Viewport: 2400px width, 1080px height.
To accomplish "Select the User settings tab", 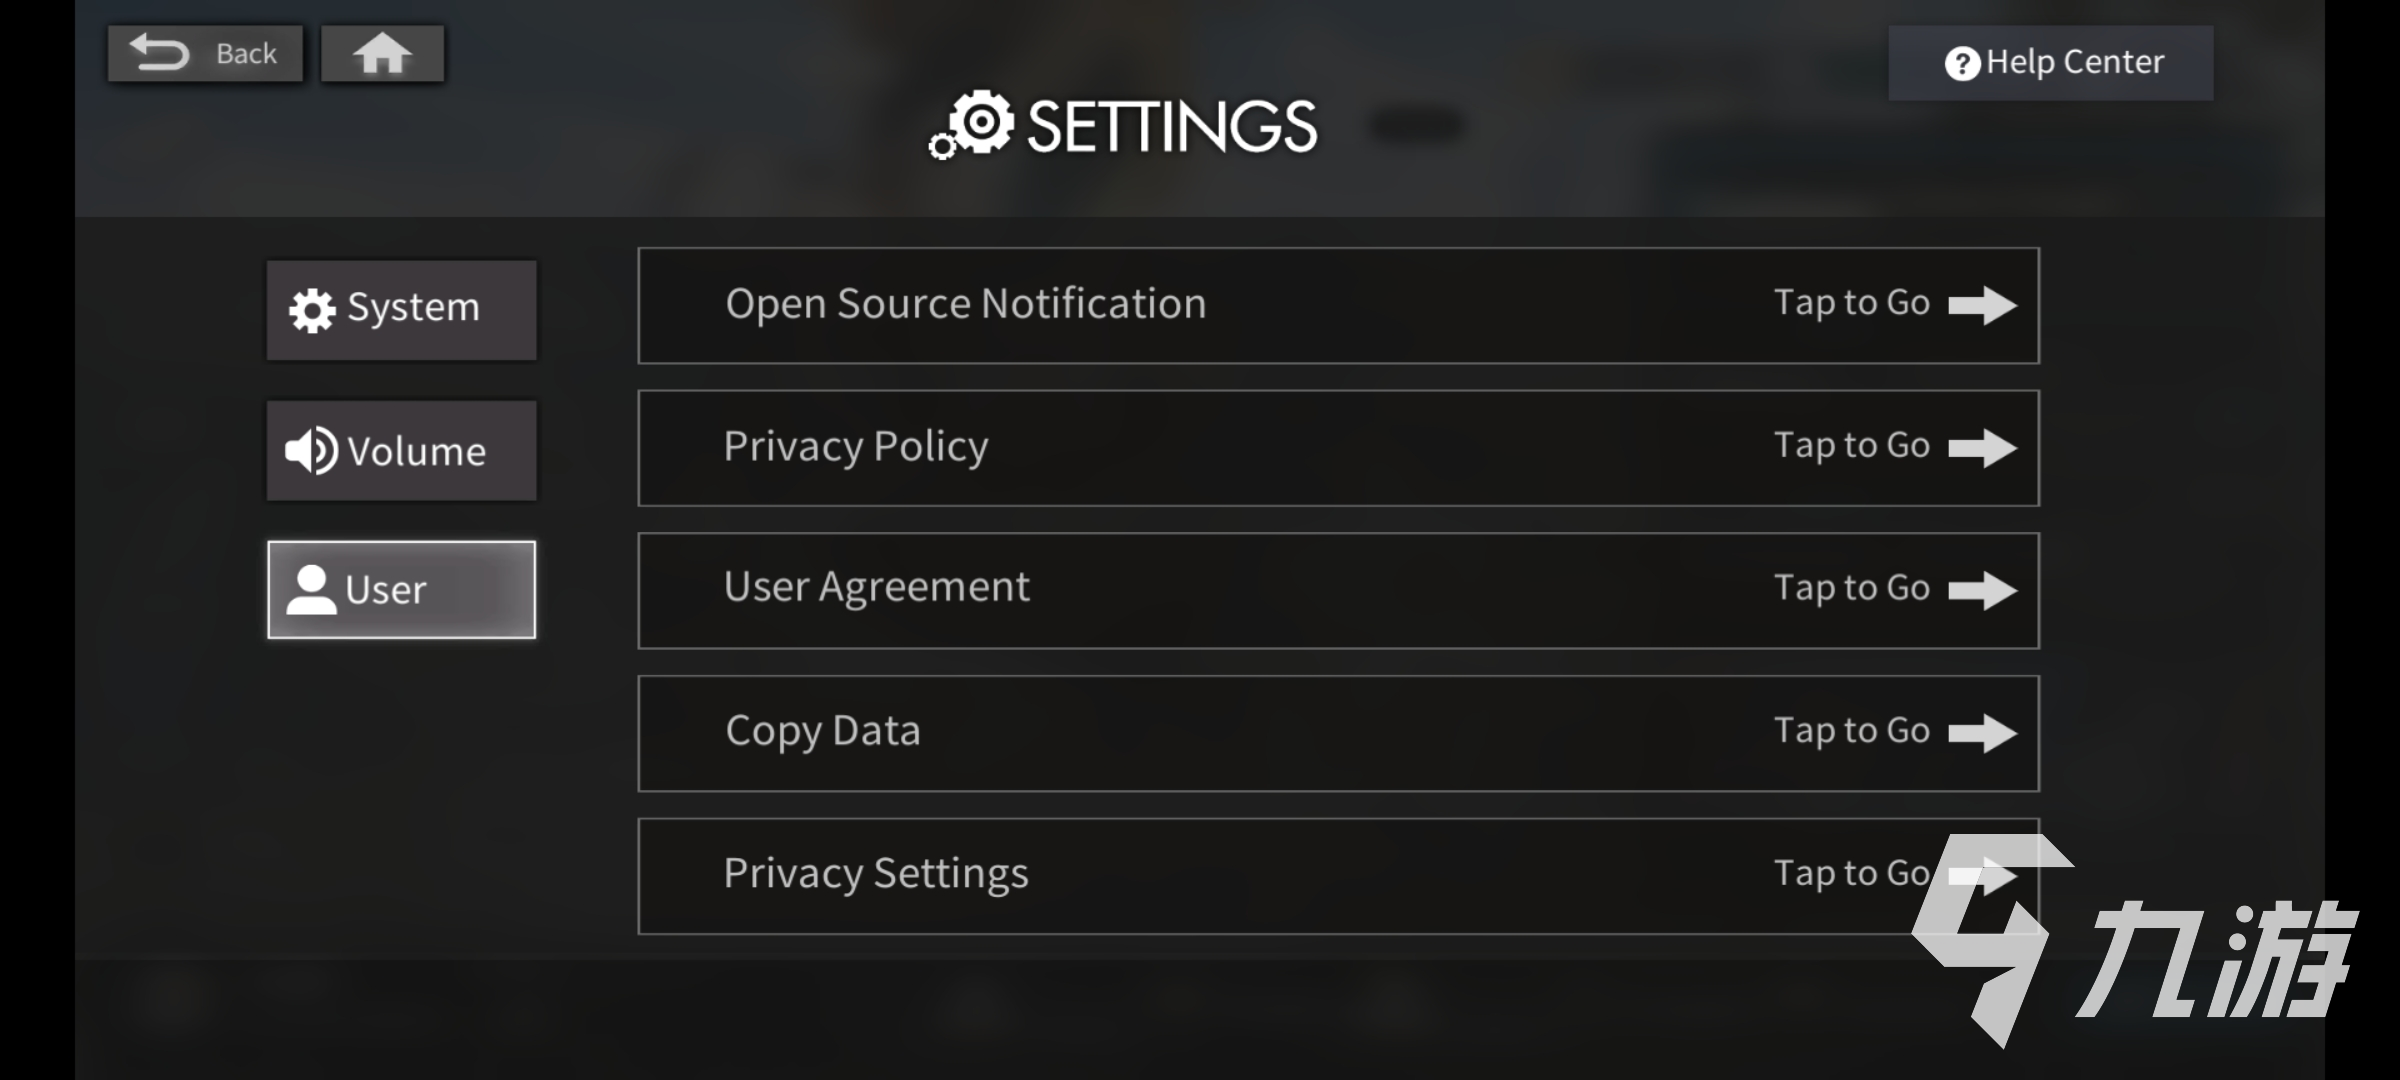I will point(401,590).
